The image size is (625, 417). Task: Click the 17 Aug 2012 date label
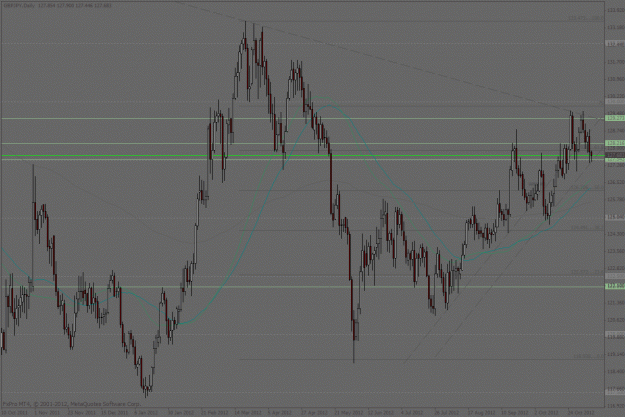(482, 413)
